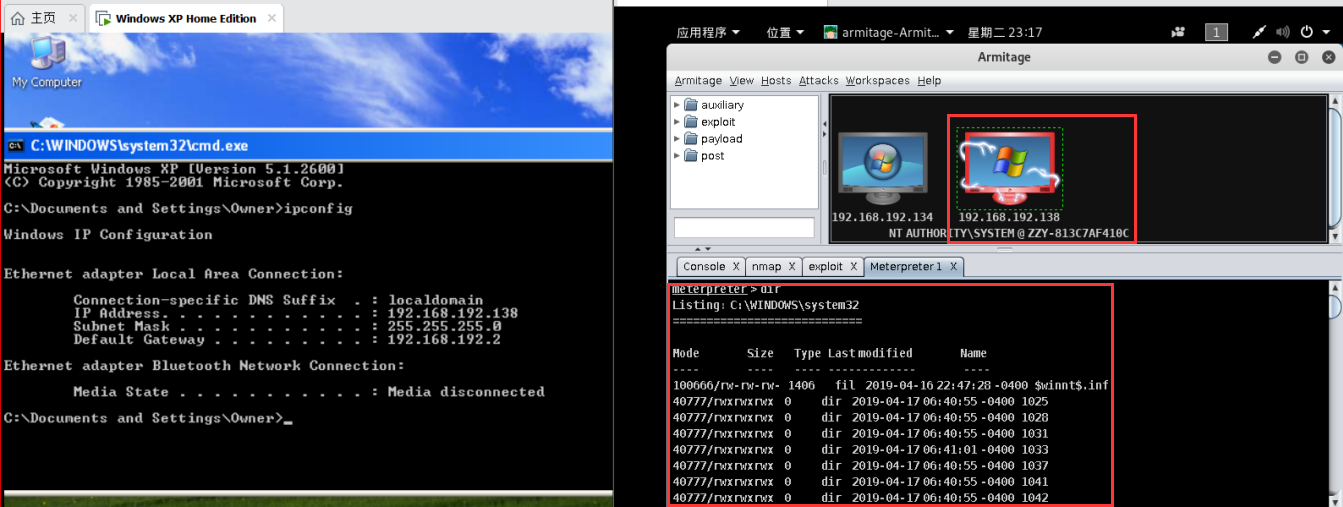Click the Windows XP tab VM icon
Screen dimensions: 1343x507
pyautogui.click(x=103, y=19)
